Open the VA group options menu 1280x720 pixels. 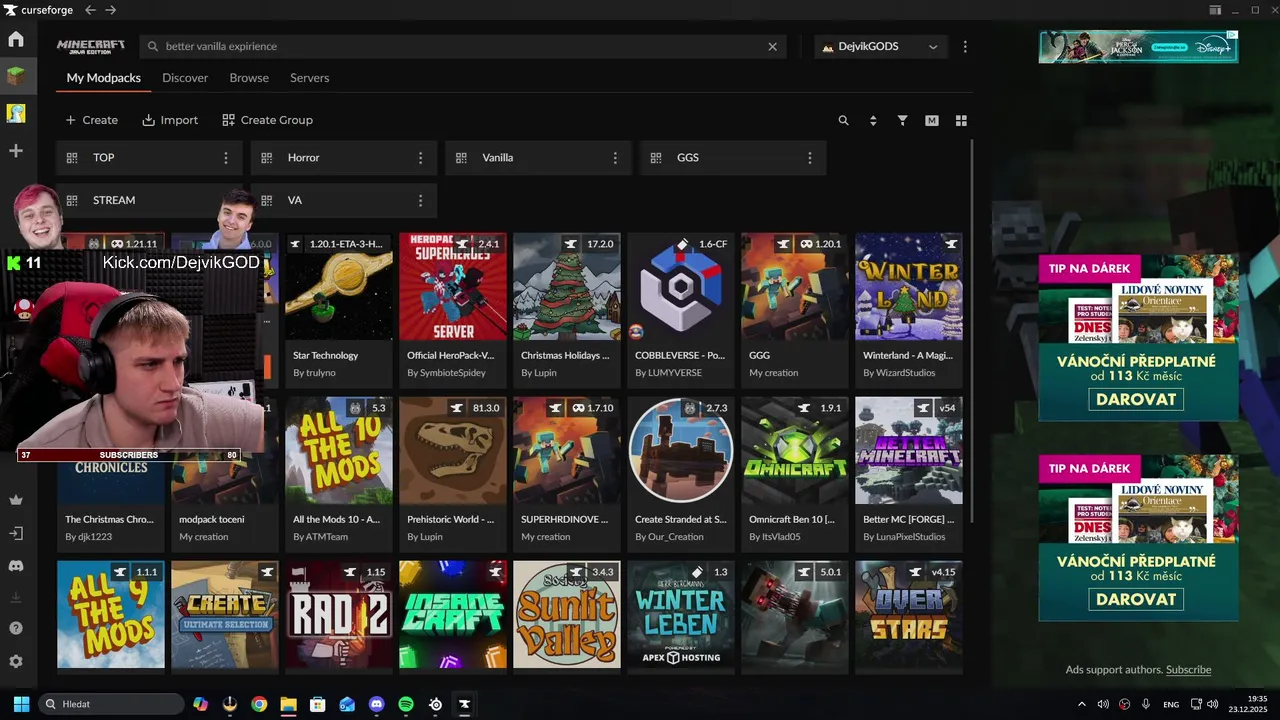click(x=420, y=200)
